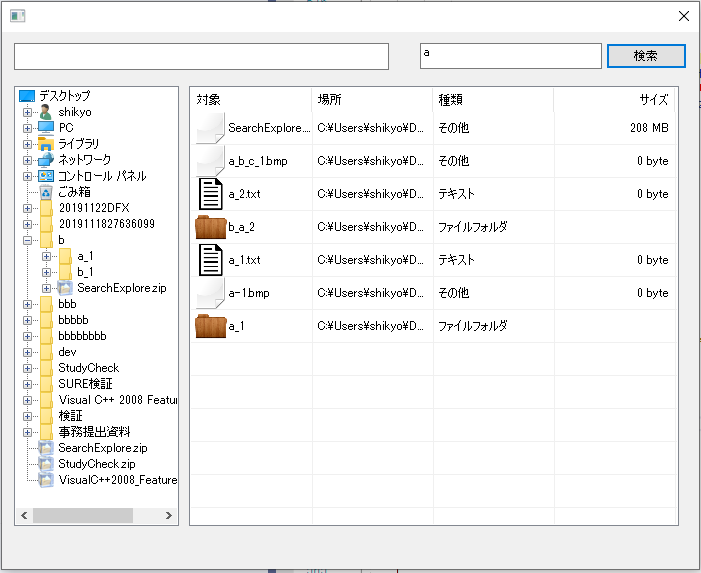
Task: Click the ネットワーク network icon
Action: [46, 160]
